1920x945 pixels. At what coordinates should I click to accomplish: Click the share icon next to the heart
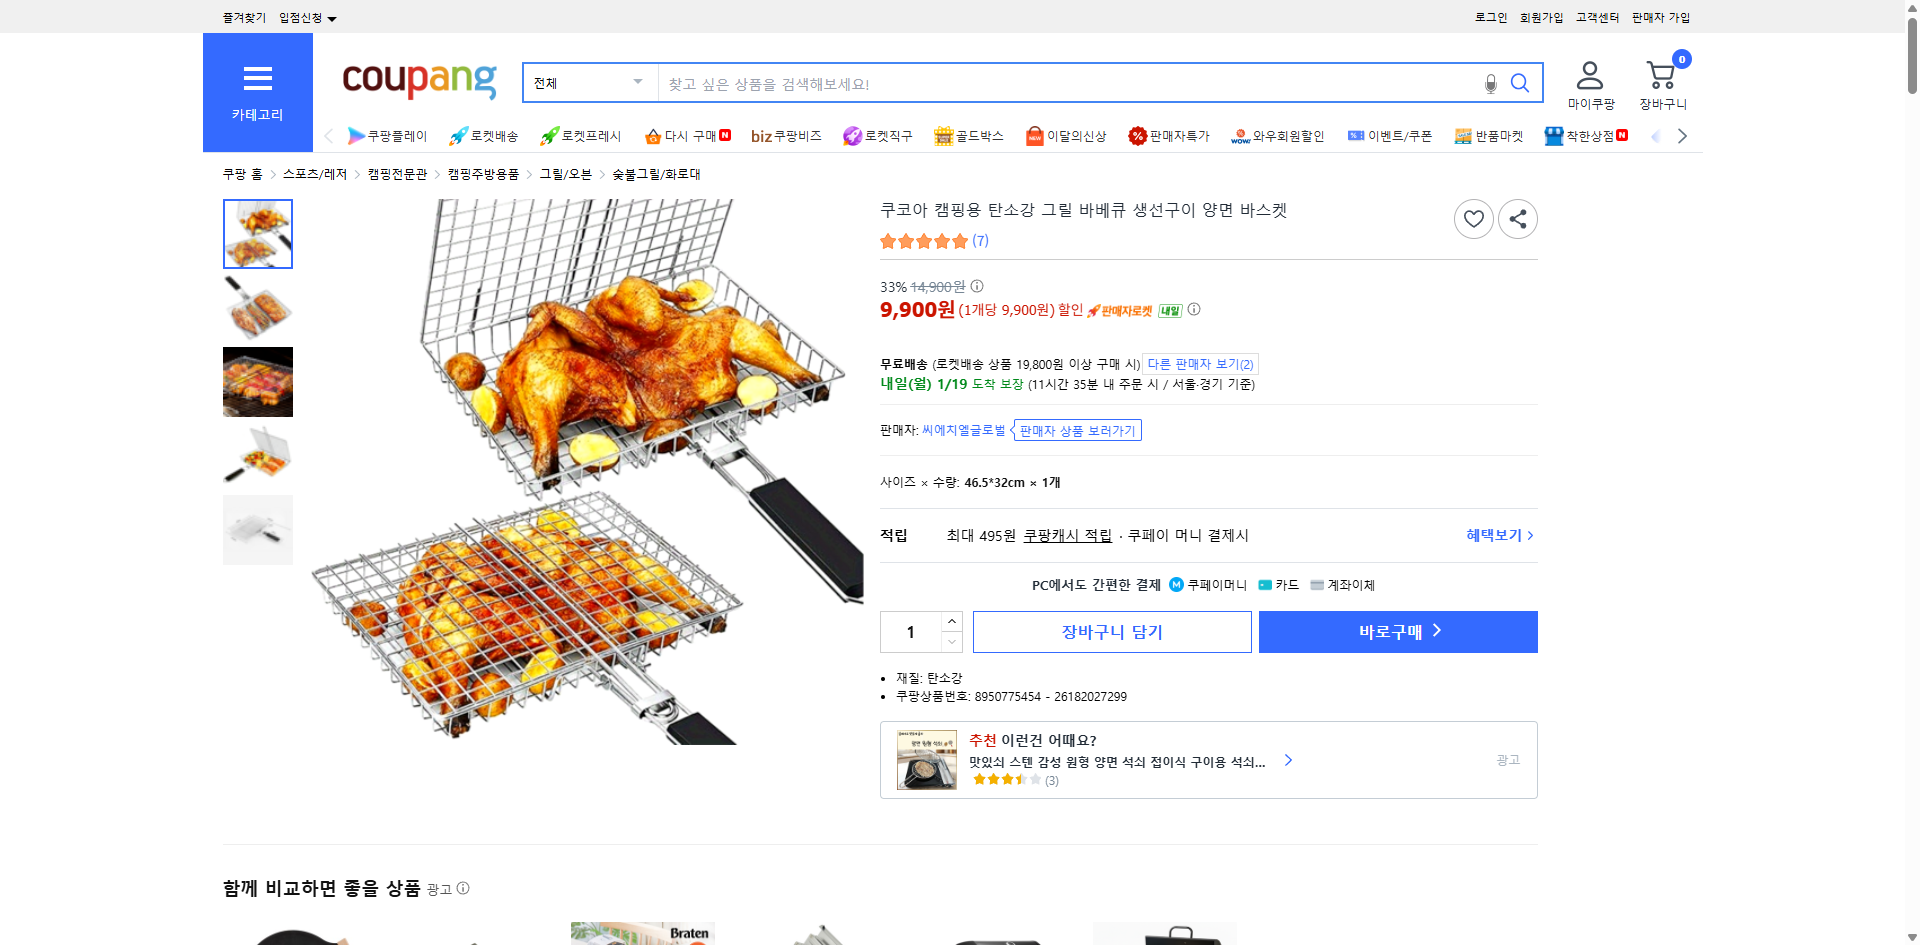click(x=1517, y=218)
